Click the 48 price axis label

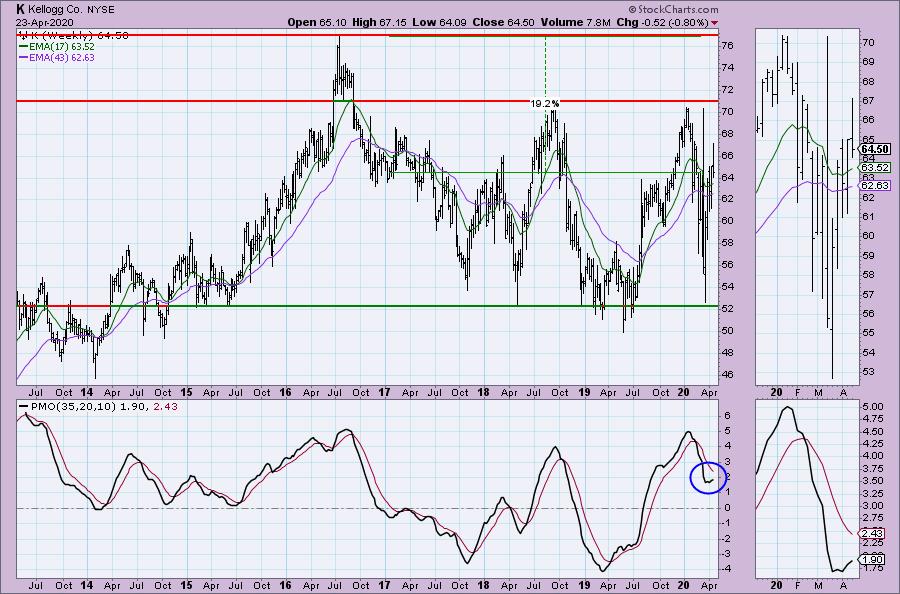(728, 352)
